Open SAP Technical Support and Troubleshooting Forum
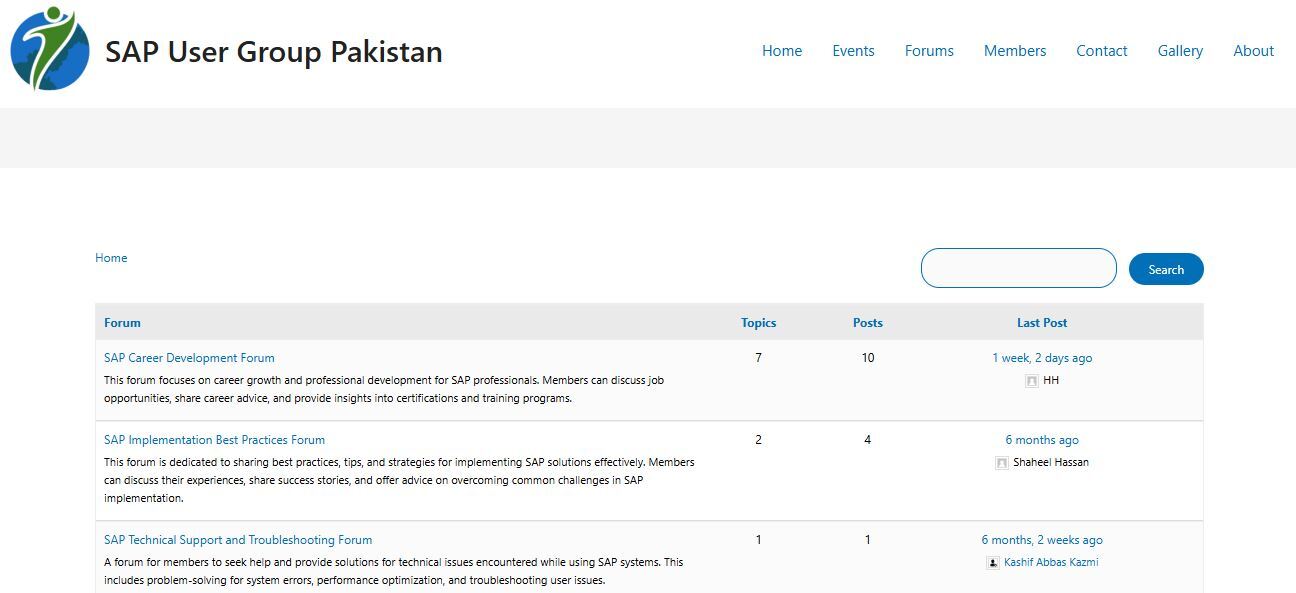1296x593 pixels. pyautogui.click(x=238, y=540)
